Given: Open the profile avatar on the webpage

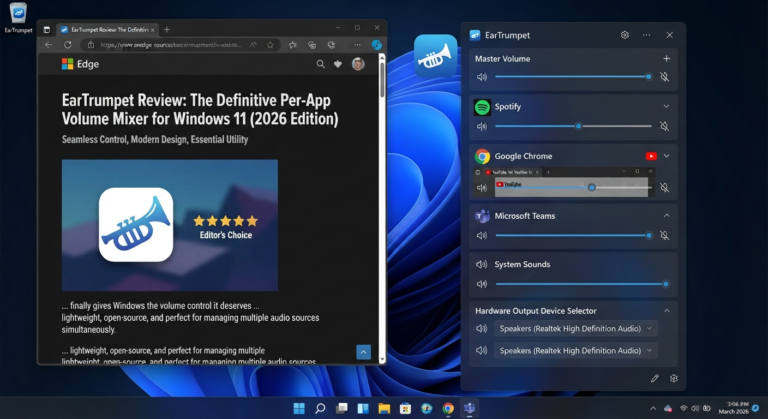Looking at the screenshot, I should (358, 64).
